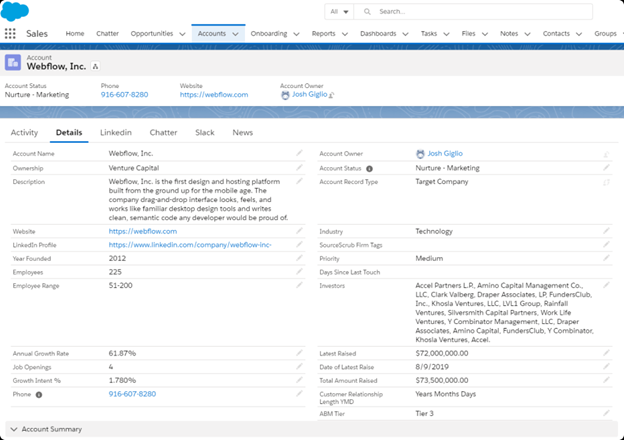Screen dimensions: 624x440
Task: Click header phone link 916-607-8280
Action: tap(125, 95)
